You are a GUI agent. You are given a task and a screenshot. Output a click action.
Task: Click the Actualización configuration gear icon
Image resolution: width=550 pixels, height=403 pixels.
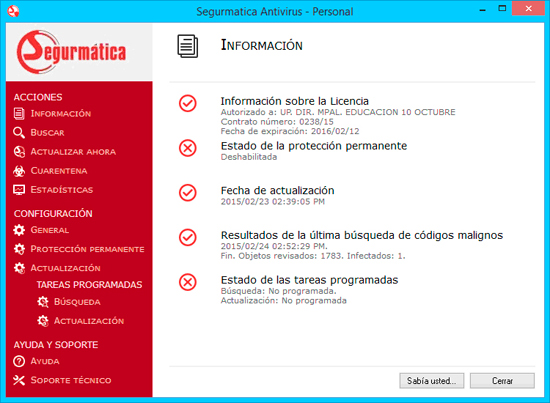19,268
